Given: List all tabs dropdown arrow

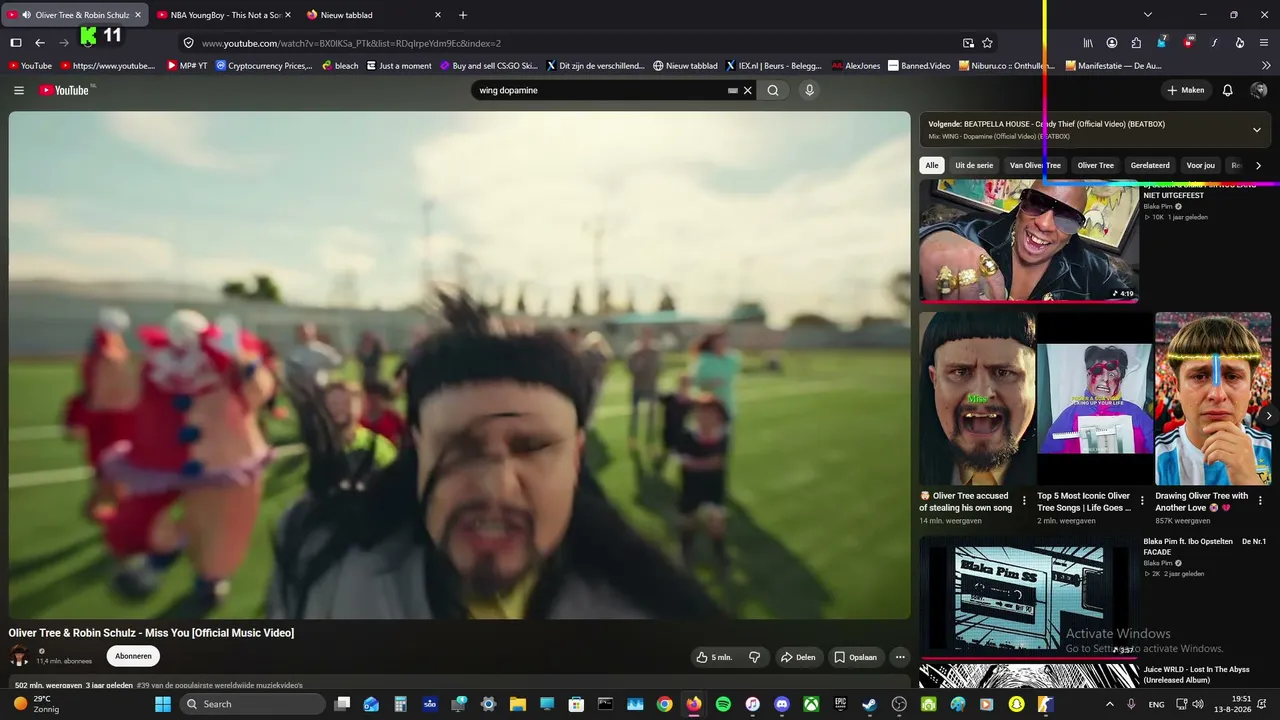Looking at the screenshot, I should tap(1148, 15).
